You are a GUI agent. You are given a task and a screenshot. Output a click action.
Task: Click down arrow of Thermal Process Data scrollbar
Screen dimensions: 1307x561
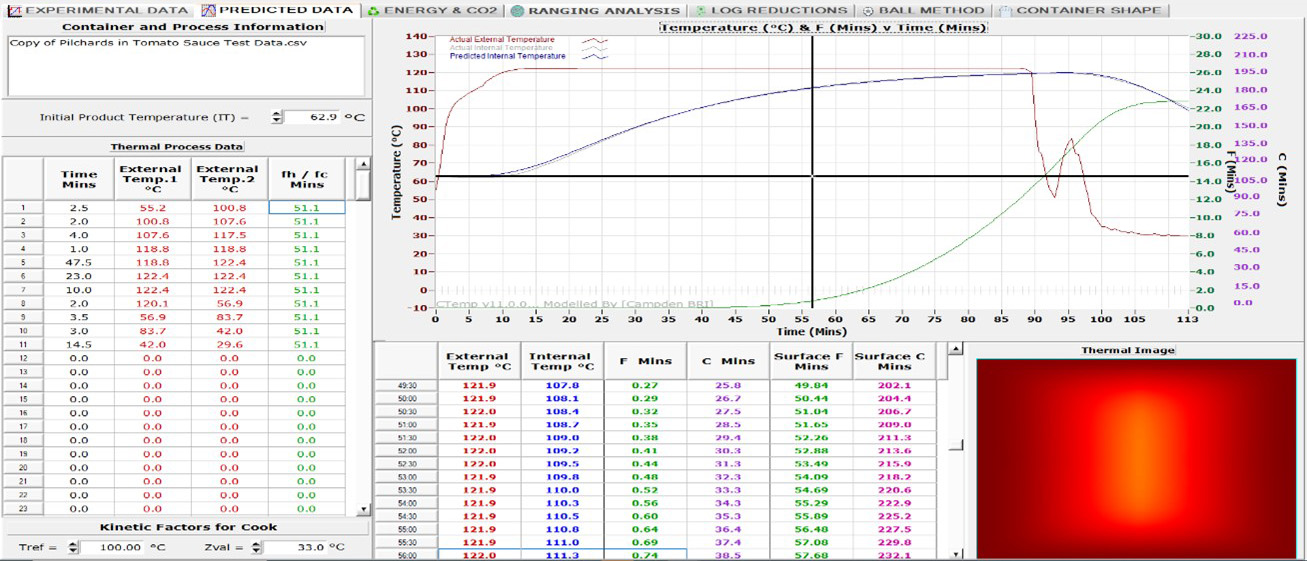coord(363,510)
